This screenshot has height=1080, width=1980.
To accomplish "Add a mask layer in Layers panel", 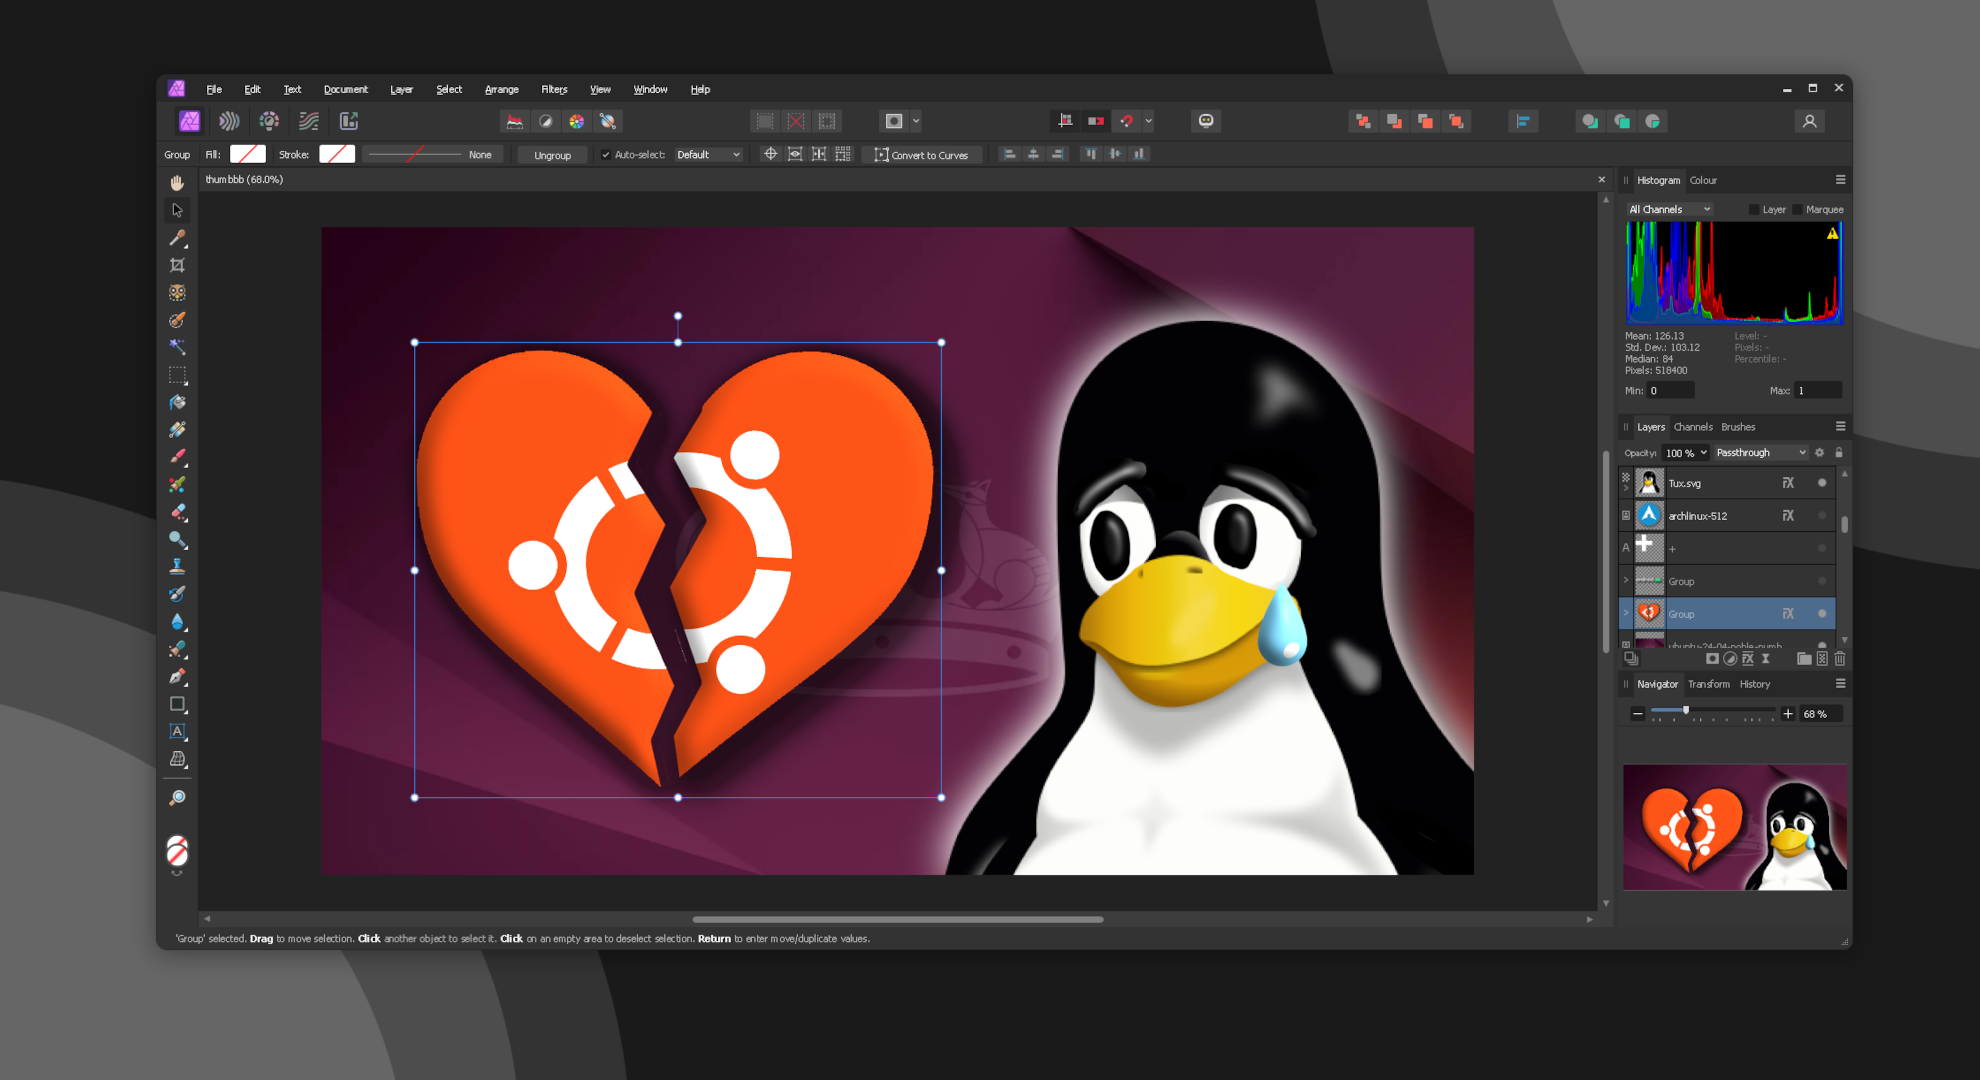I will click(x=1712, y=659).
